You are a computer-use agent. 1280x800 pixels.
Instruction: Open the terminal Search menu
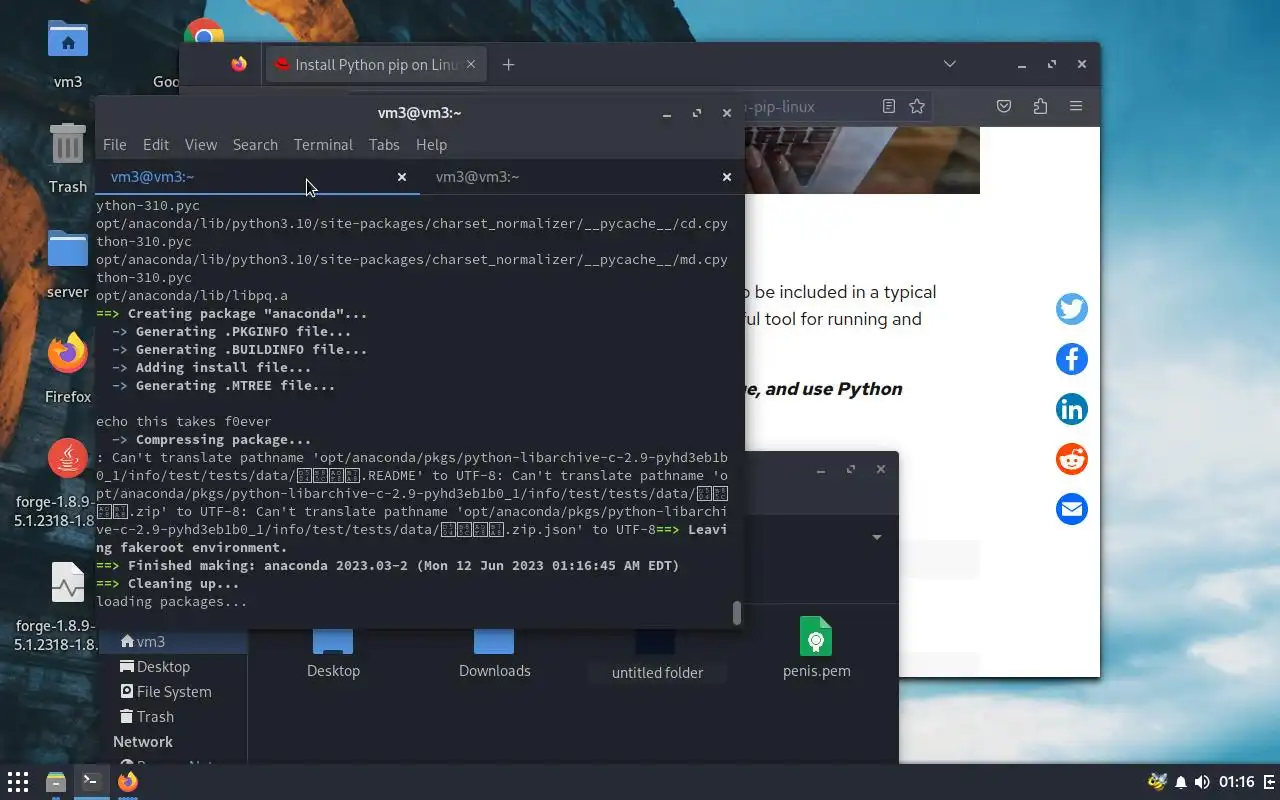coord(255,145)
